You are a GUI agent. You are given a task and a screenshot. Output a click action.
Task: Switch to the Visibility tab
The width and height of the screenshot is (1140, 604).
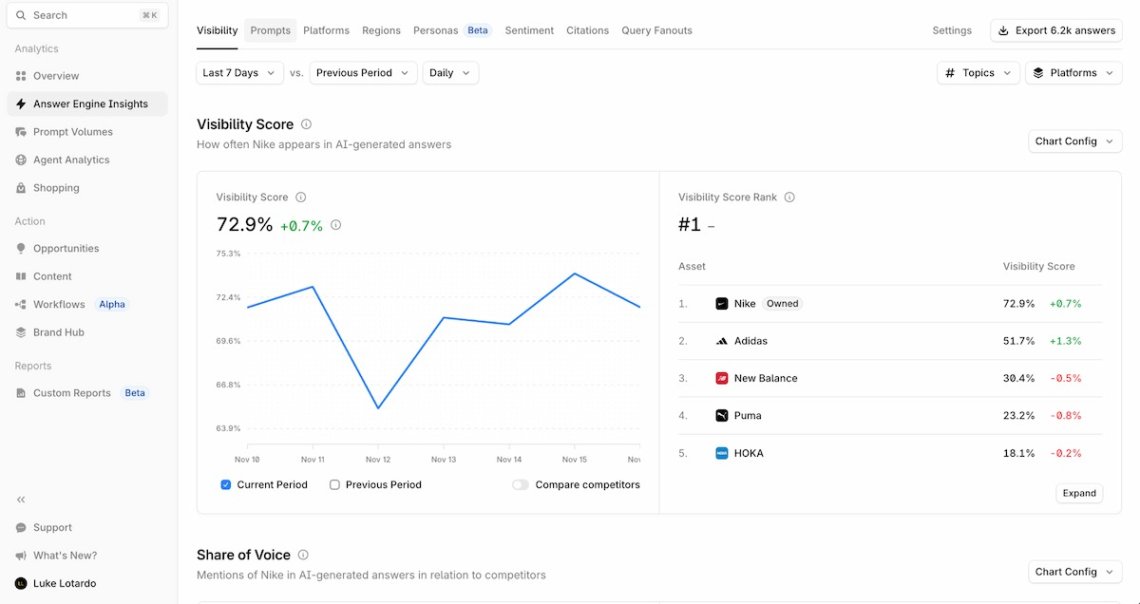click(217, 31)
